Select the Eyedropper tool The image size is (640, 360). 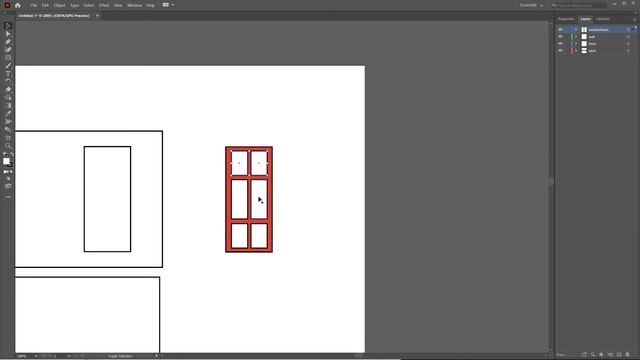click(8, 113)
